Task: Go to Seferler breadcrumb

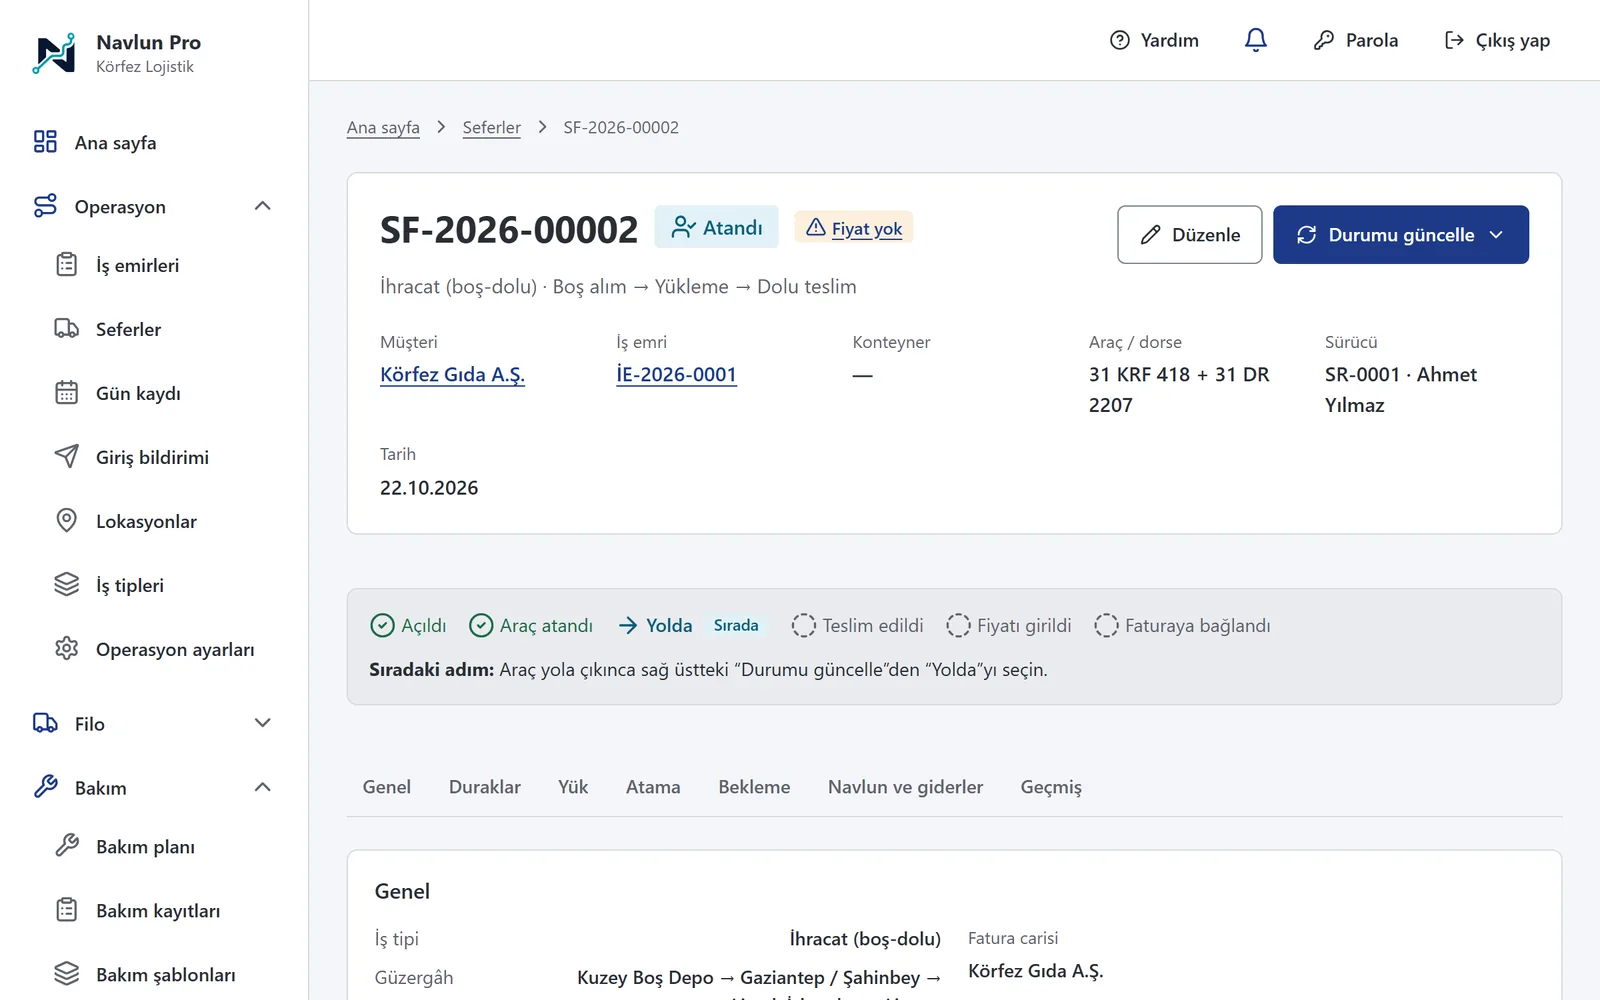Action: click(492, 127)
